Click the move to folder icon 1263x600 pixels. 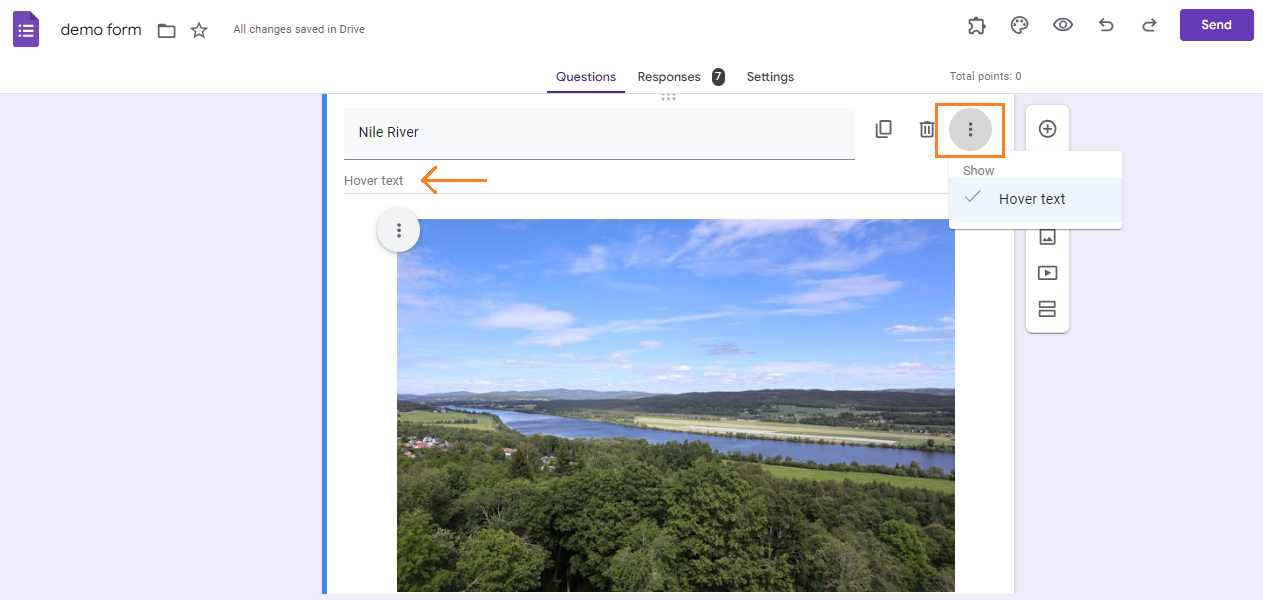[x=167, y=30]
